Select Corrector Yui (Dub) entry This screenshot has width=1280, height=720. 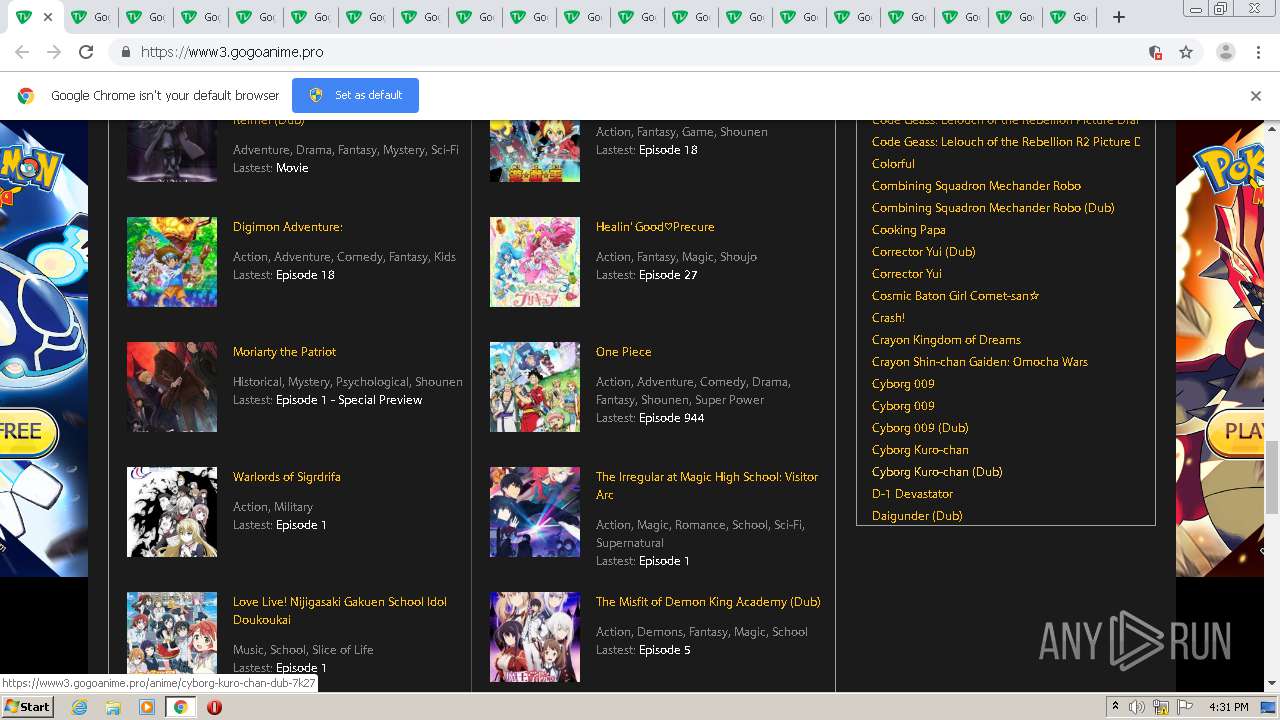click(x=923, y=252)
